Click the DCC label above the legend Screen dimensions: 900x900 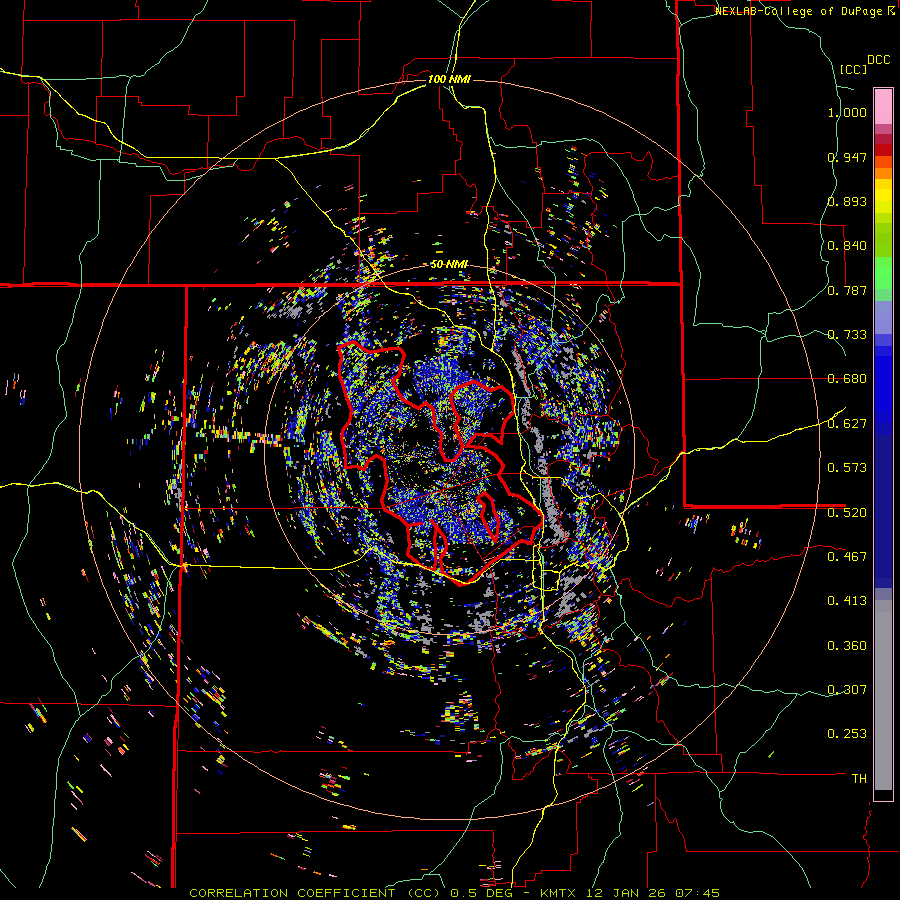pos(878,60)
